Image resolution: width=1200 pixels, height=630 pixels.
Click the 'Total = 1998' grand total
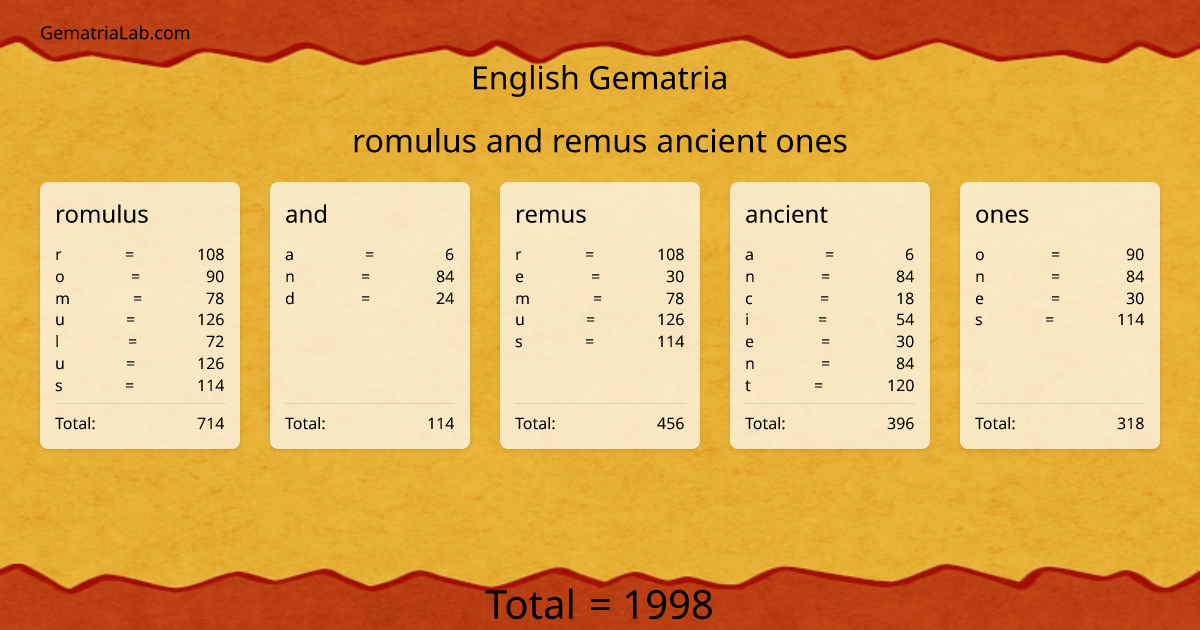point(600,605)
